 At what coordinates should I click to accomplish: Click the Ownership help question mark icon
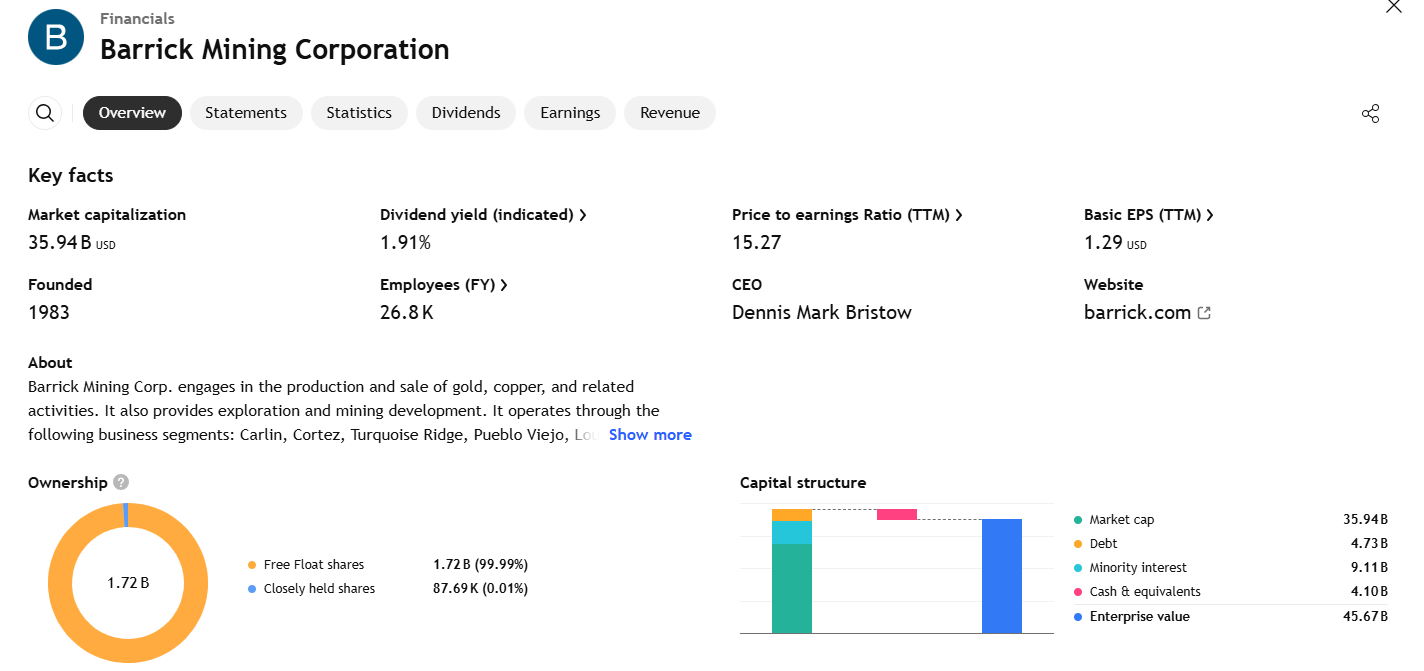[x=122, y=482]
